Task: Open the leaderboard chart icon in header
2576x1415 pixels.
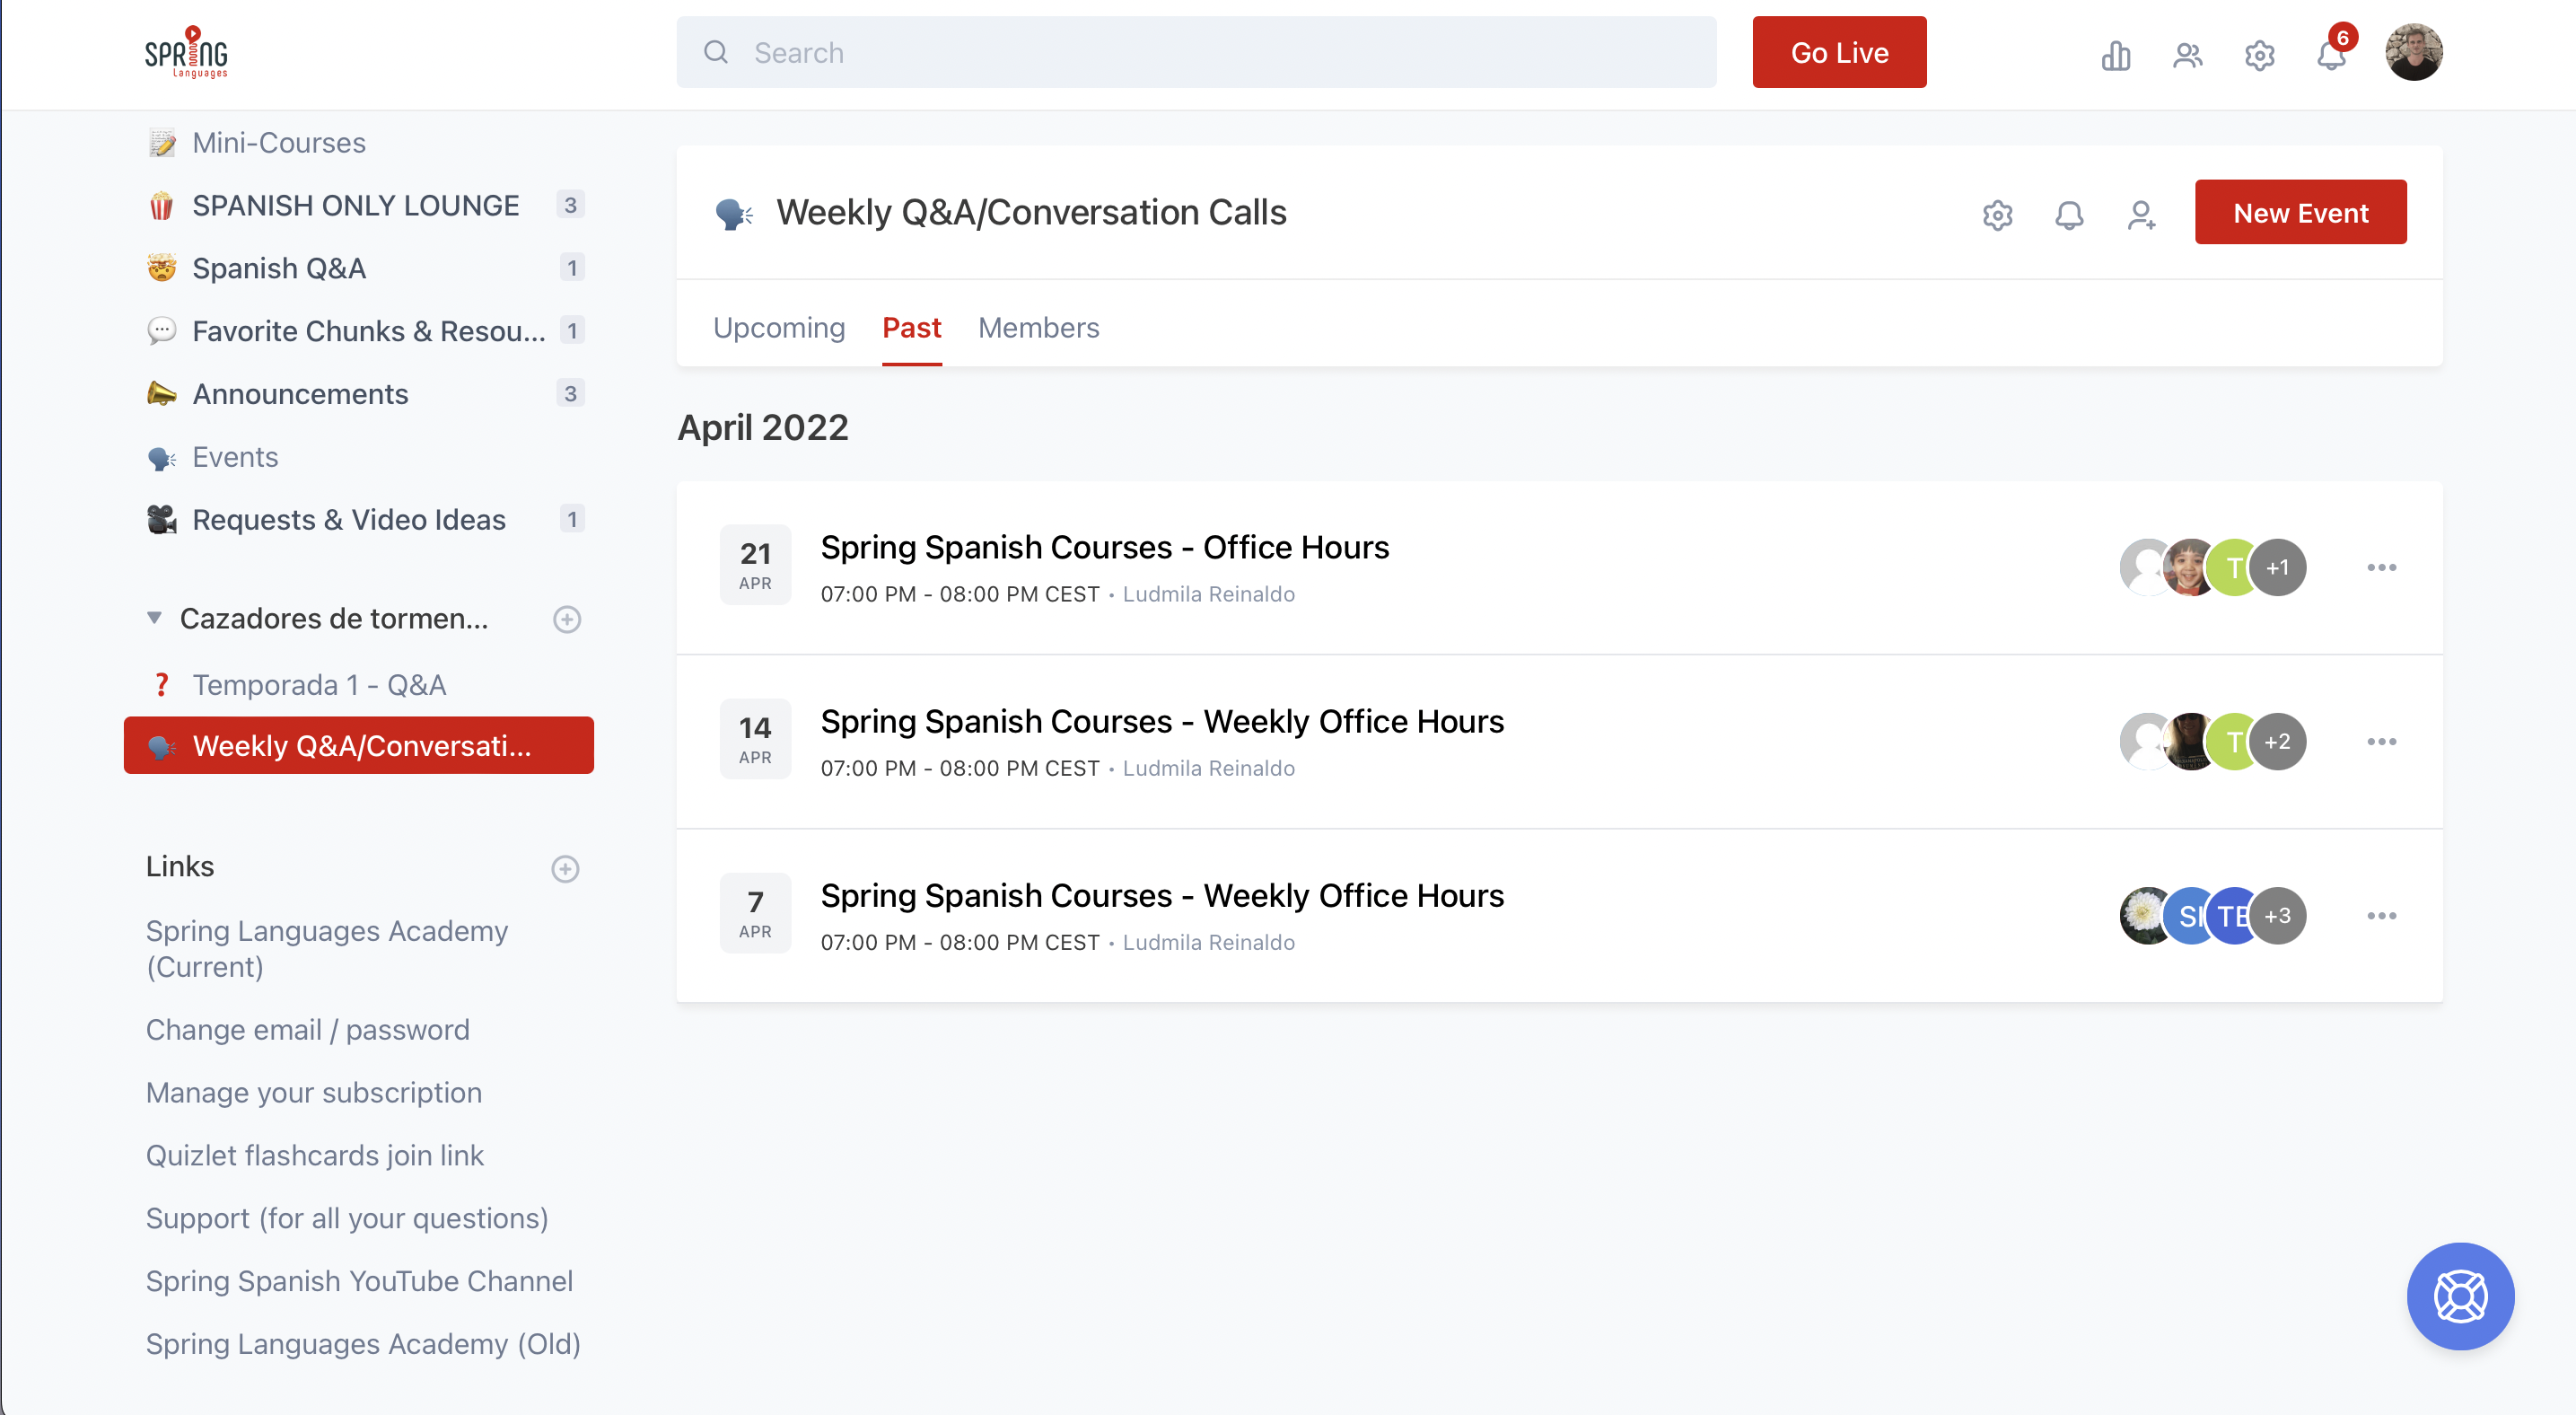Action: (2116, 54)
